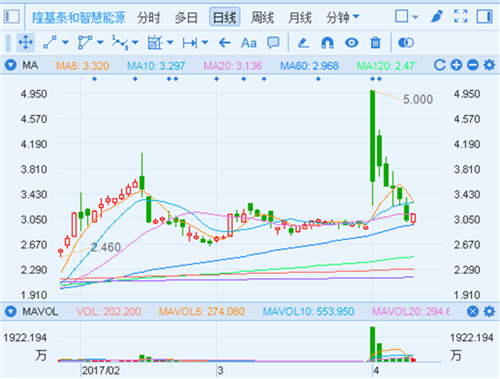The image size is (500, 379).
Task: Zoom in with the plus circle icon
Action: click(456, 65)
